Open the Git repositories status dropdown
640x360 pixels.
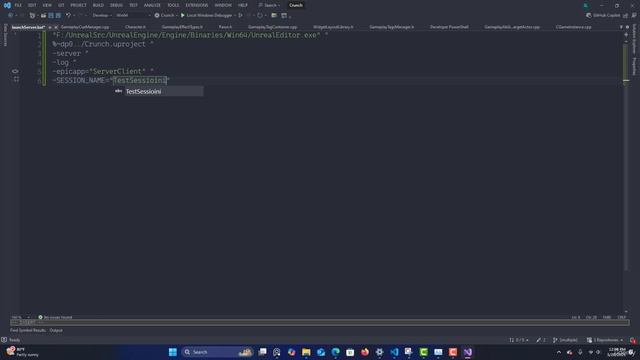point(605,340)
